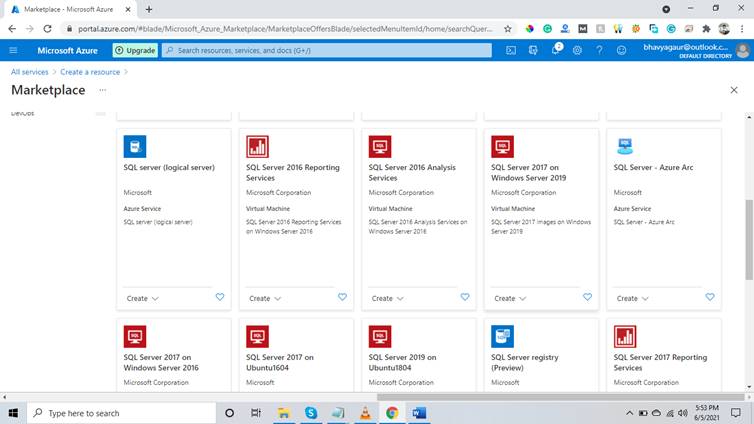This screenshot has height=424, width=754.
Task: Favorite SQL Server - Azure Arc with heart
Action: click(x=710, y=297)
